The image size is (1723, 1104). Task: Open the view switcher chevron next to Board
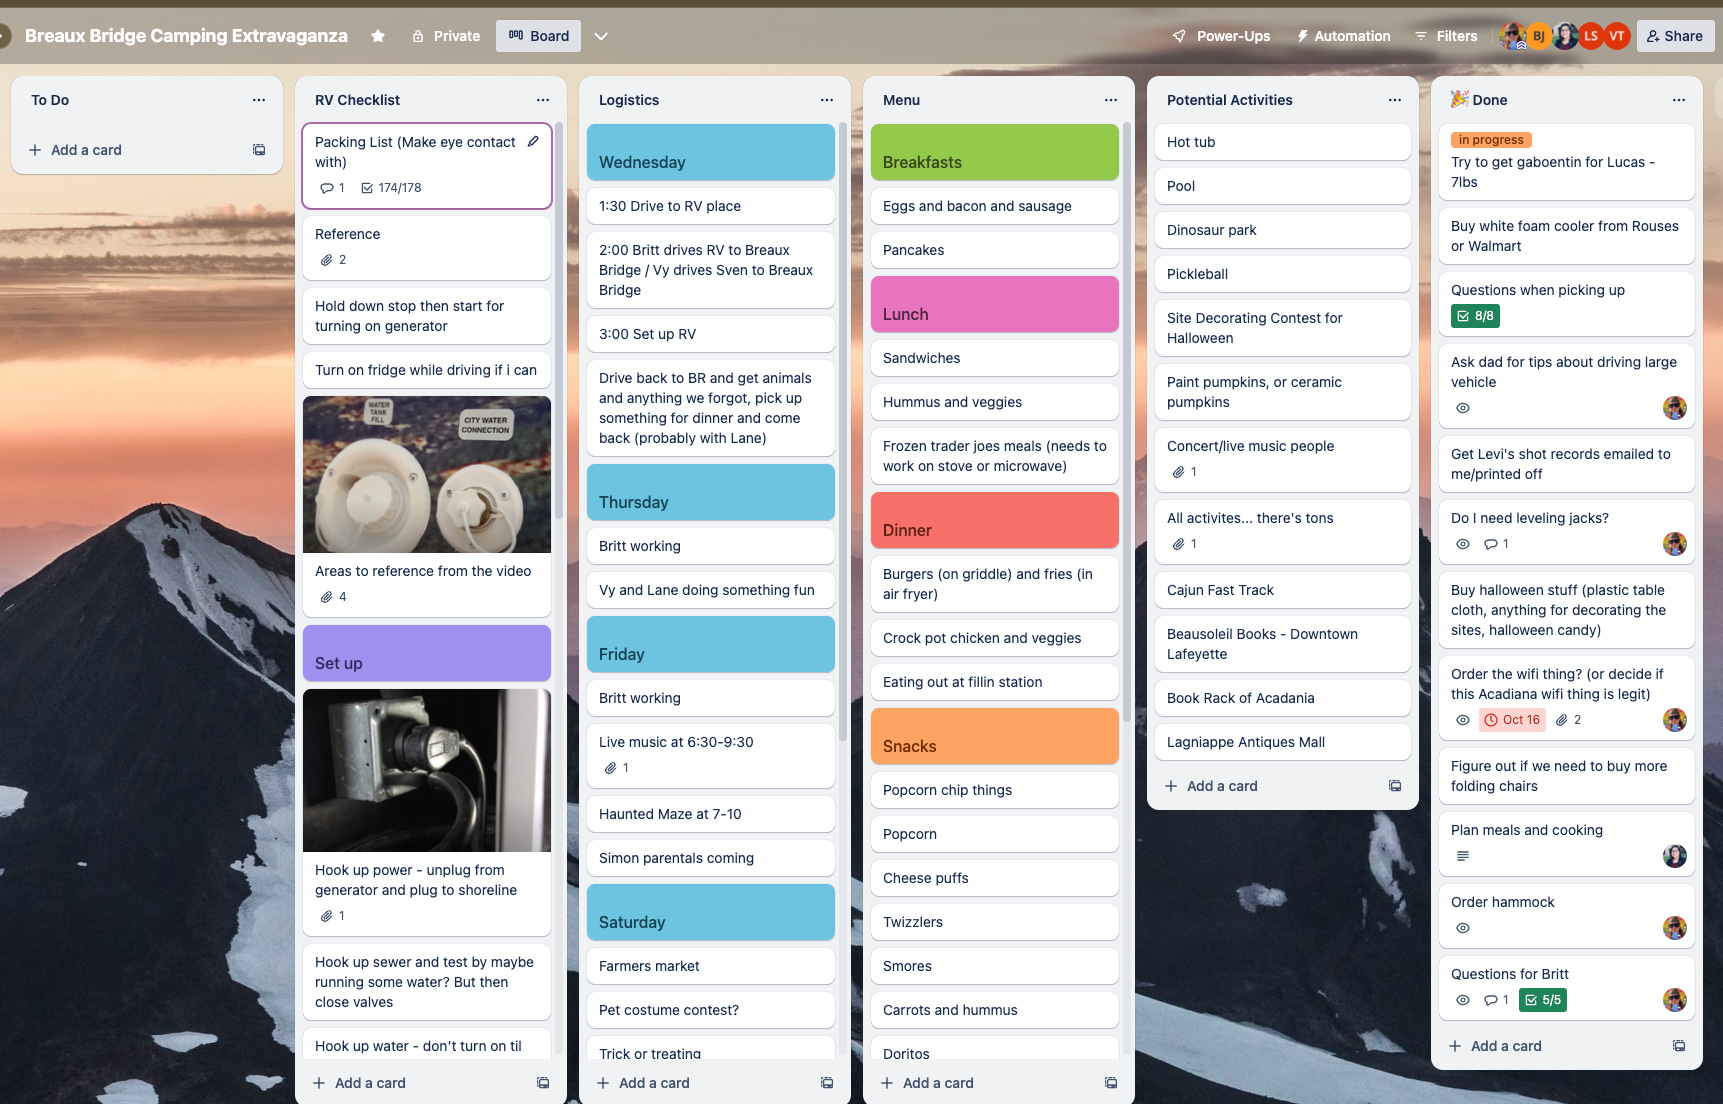[x=601, y=35]
